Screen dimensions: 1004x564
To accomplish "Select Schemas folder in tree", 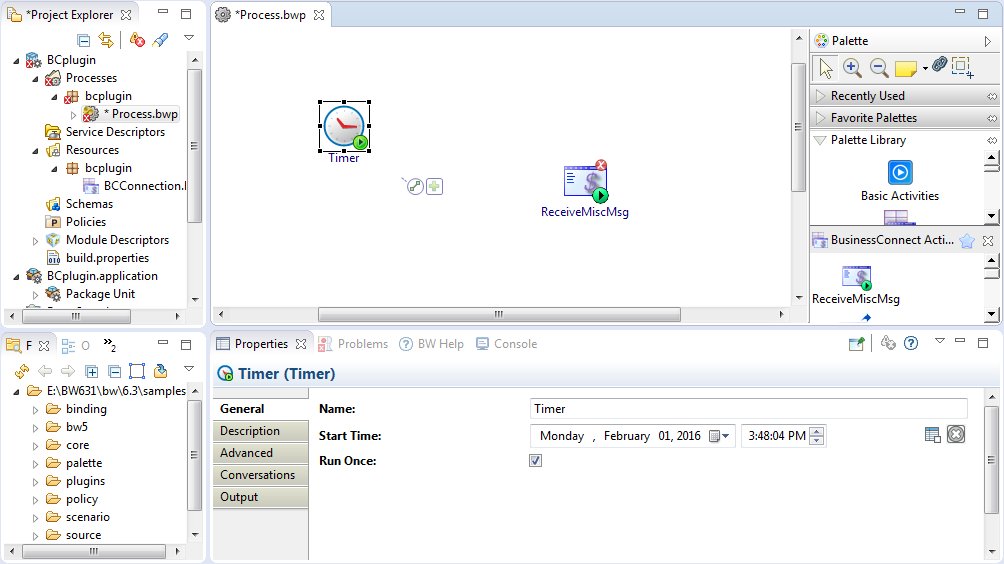I will click(x=89, y=204).
